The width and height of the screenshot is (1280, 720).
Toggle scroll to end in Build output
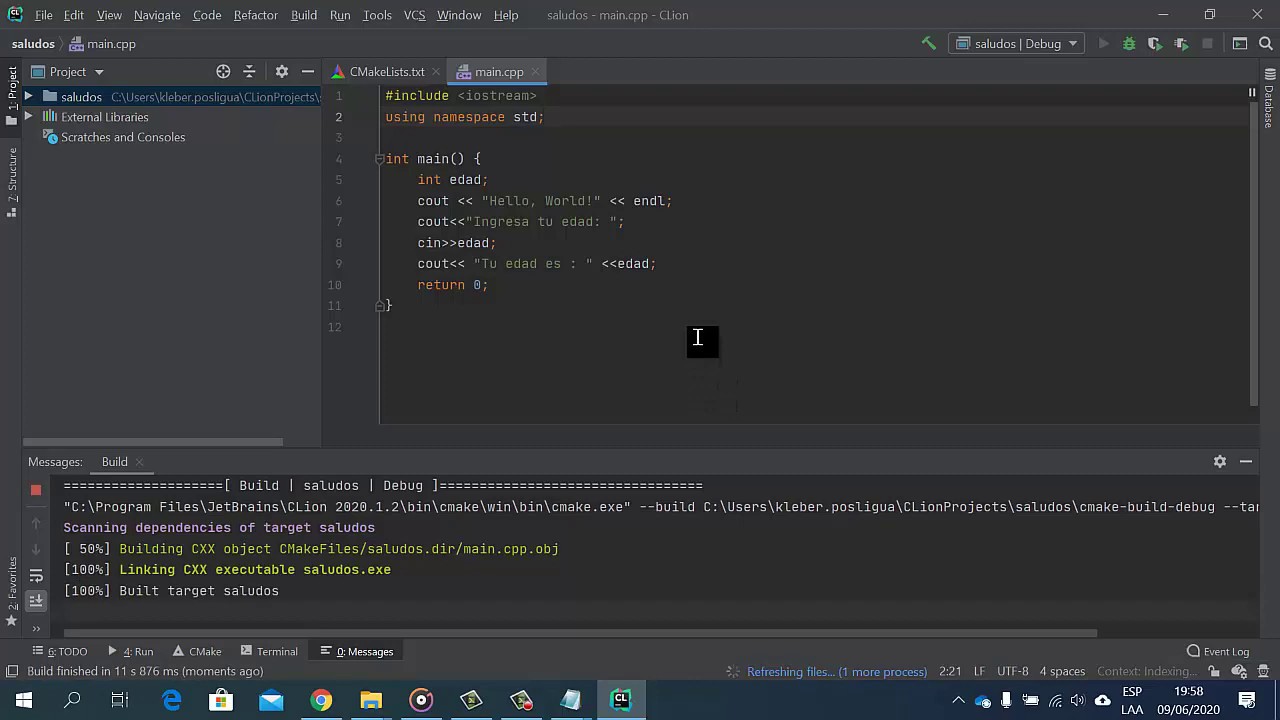coord(36,600)
